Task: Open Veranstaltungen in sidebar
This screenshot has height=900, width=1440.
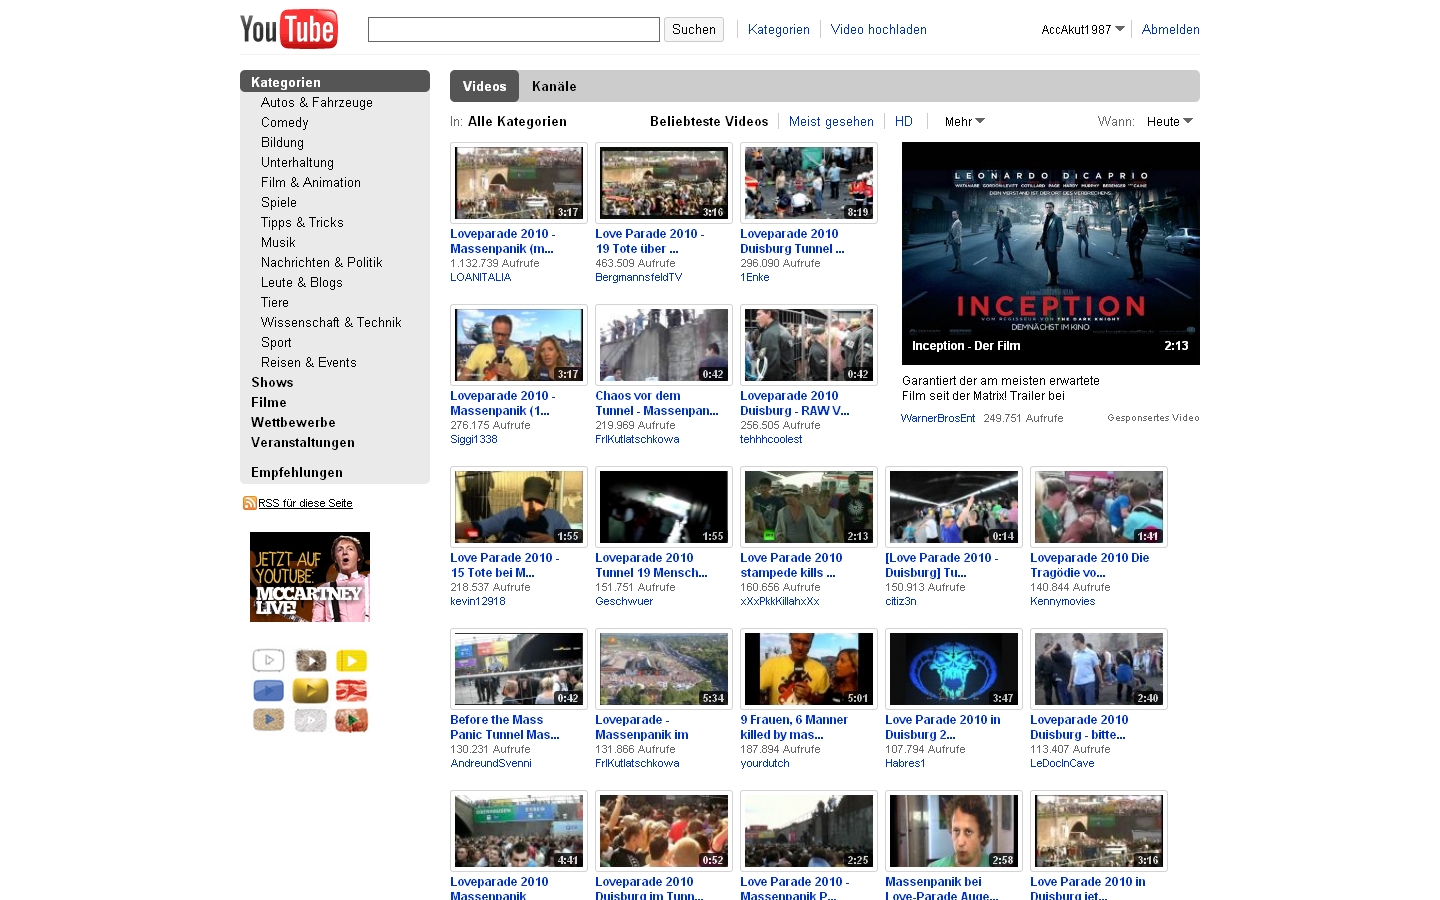Action: pyautogui.click(x=303, y=442)
